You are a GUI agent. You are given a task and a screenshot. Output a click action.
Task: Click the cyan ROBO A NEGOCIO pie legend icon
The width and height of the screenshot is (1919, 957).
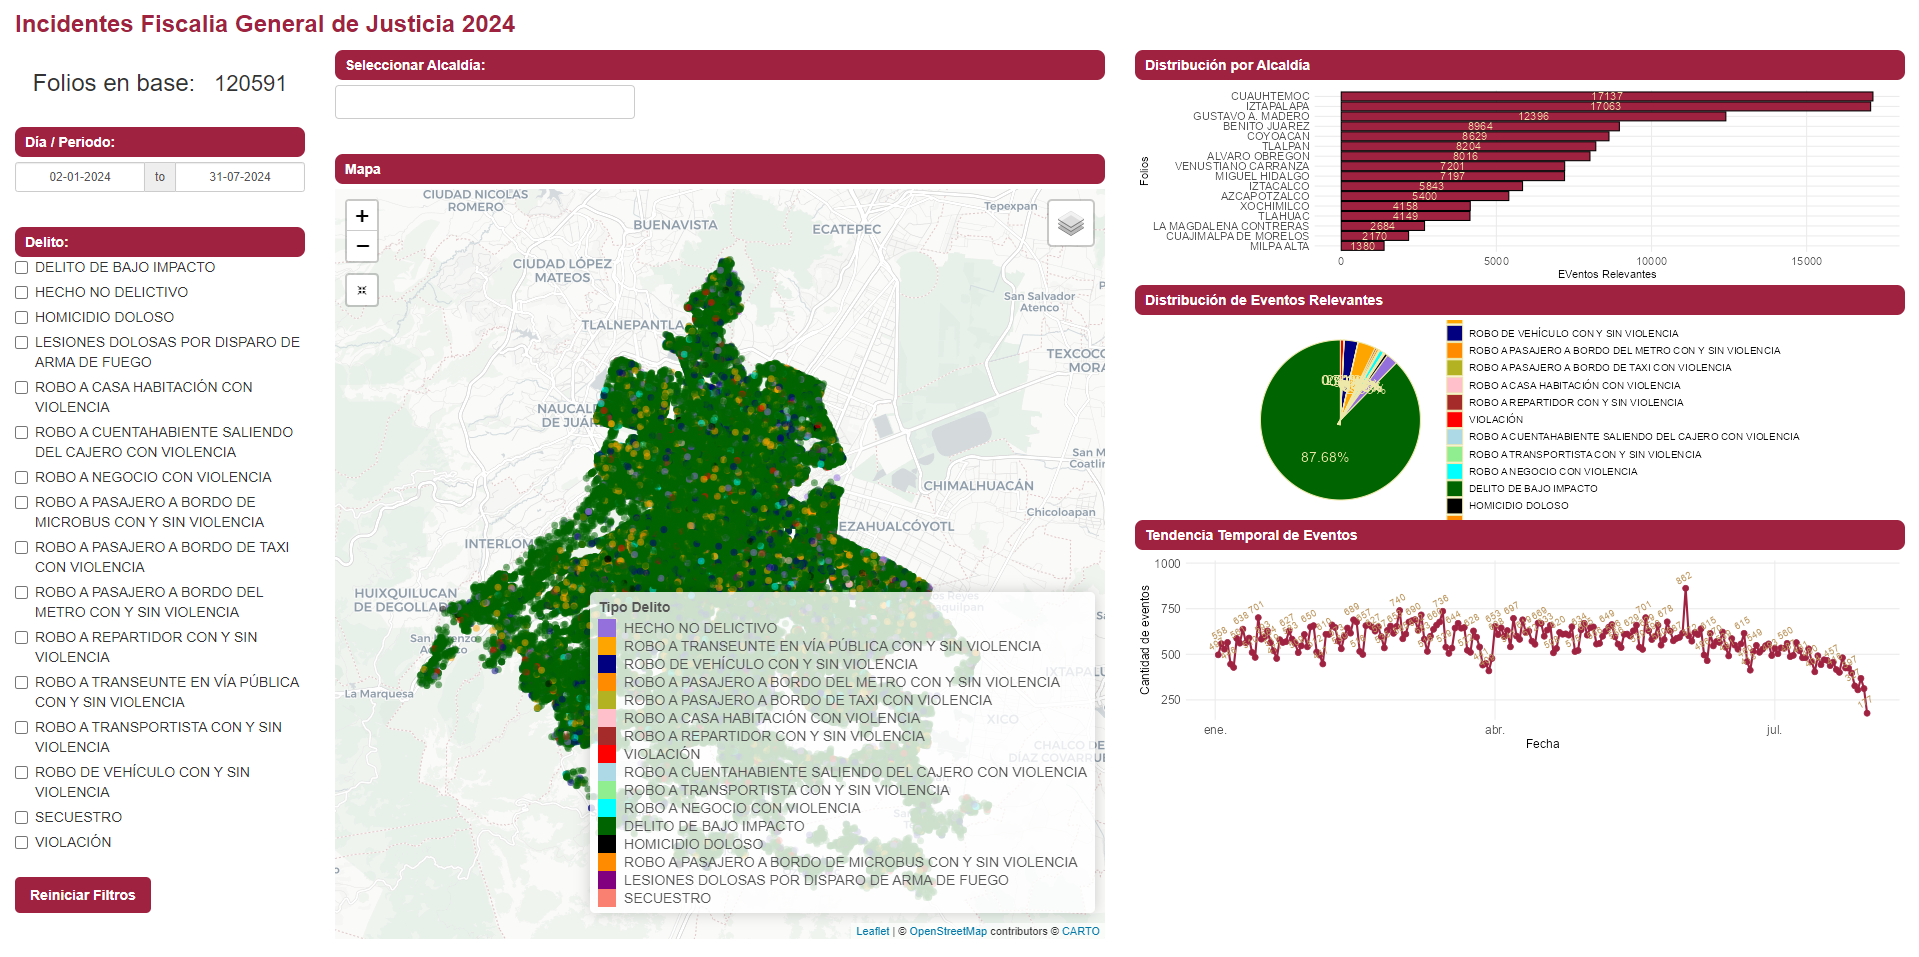pos(1454,472)
